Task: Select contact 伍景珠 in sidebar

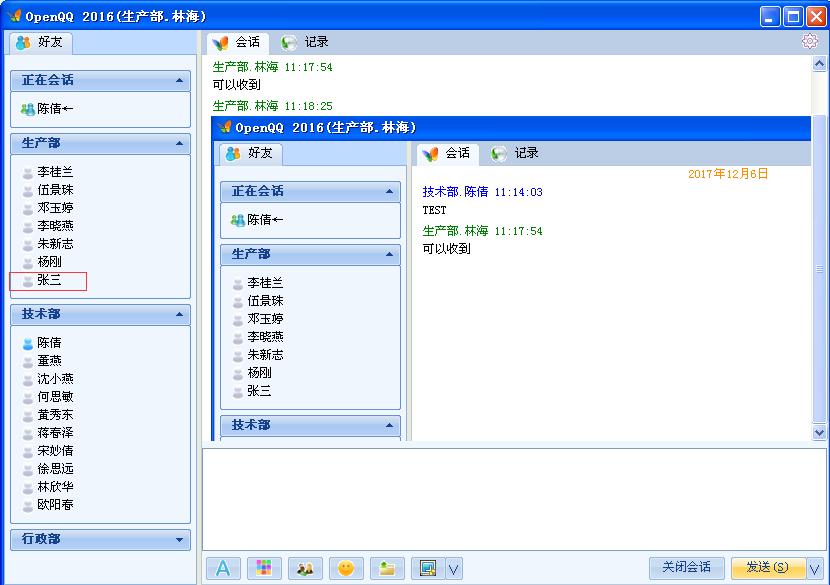Action: [48, 190]
